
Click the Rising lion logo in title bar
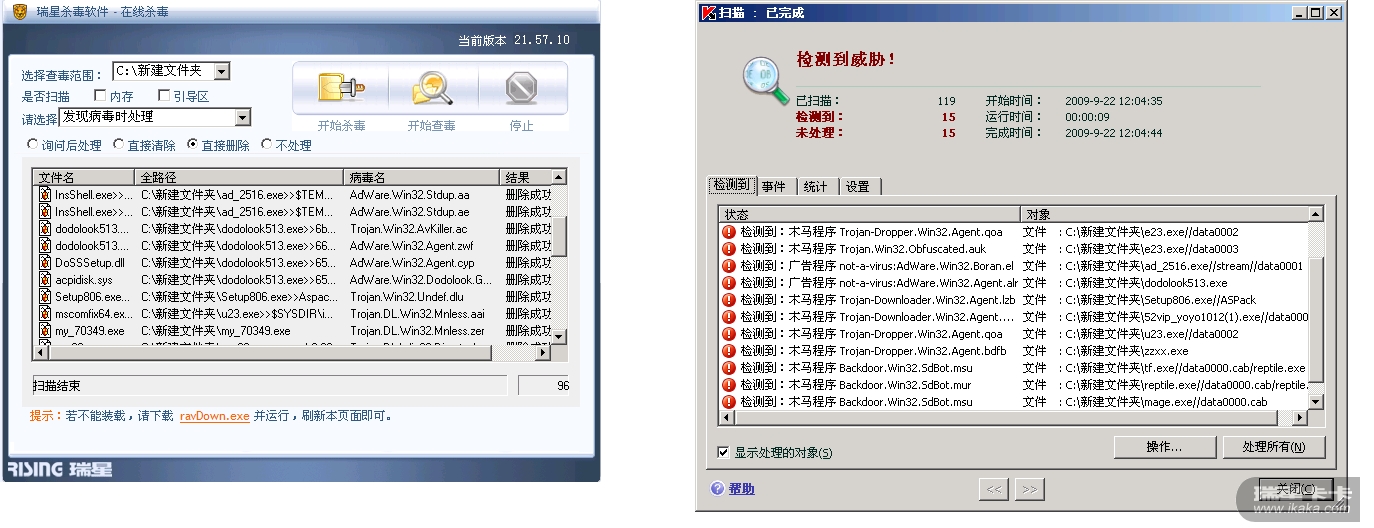click(19, 12)
